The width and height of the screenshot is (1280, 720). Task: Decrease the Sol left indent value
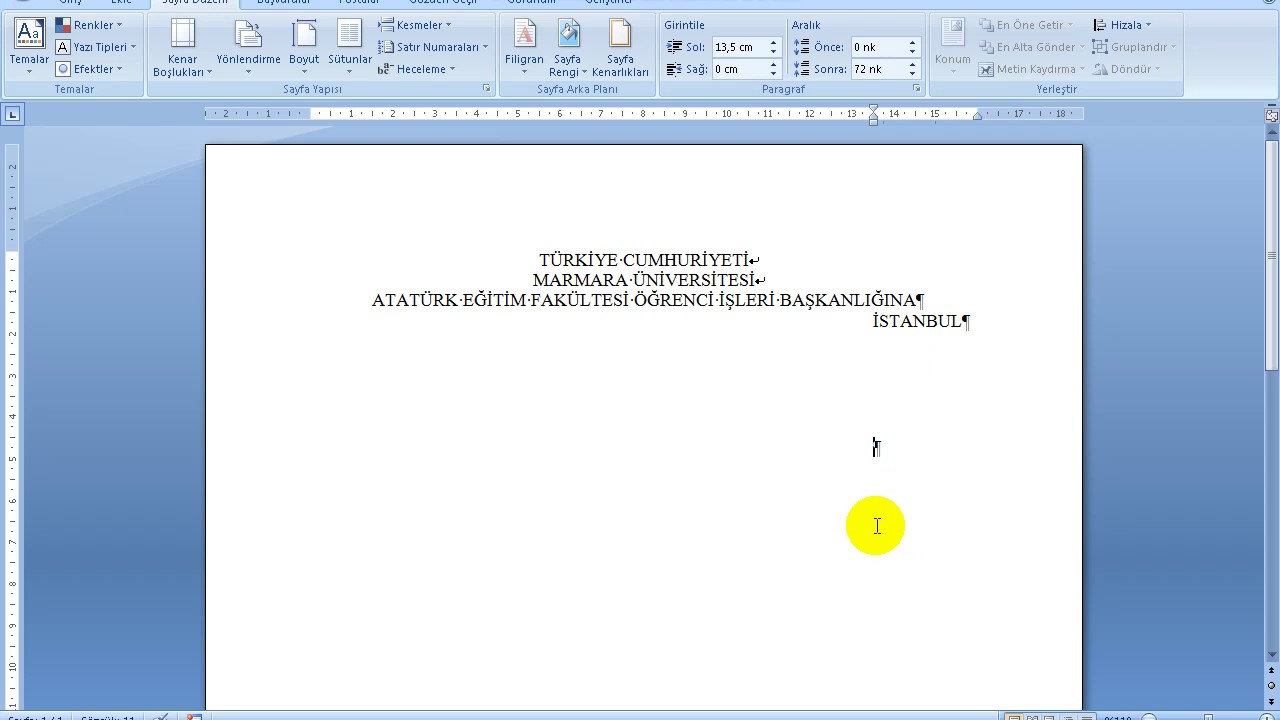click(773, 52)
